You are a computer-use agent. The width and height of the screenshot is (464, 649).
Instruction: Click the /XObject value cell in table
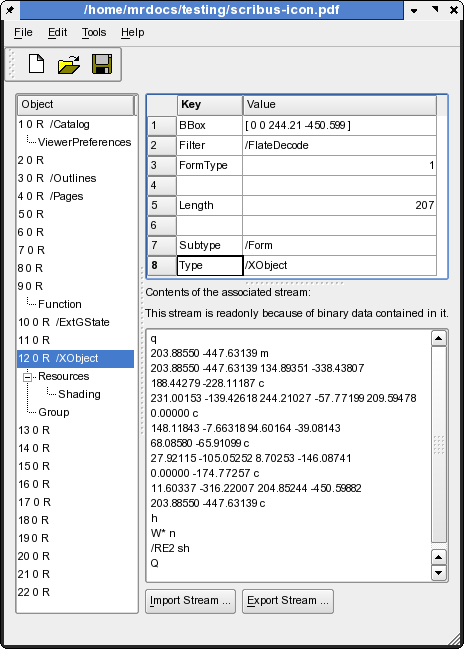tap(339, 265)
